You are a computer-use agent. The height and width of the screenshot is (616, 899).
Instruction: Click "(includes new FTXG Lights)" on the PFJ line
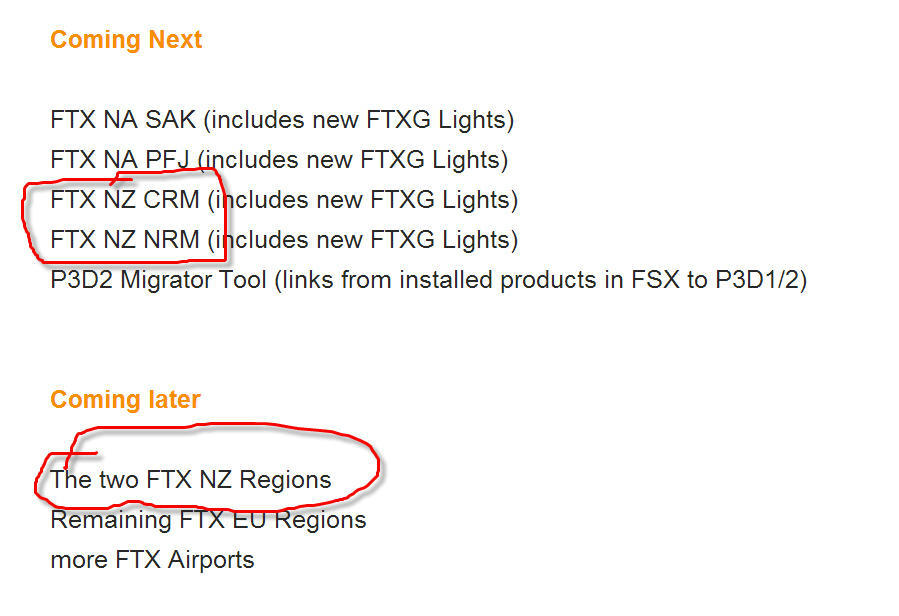pos(353,160)
